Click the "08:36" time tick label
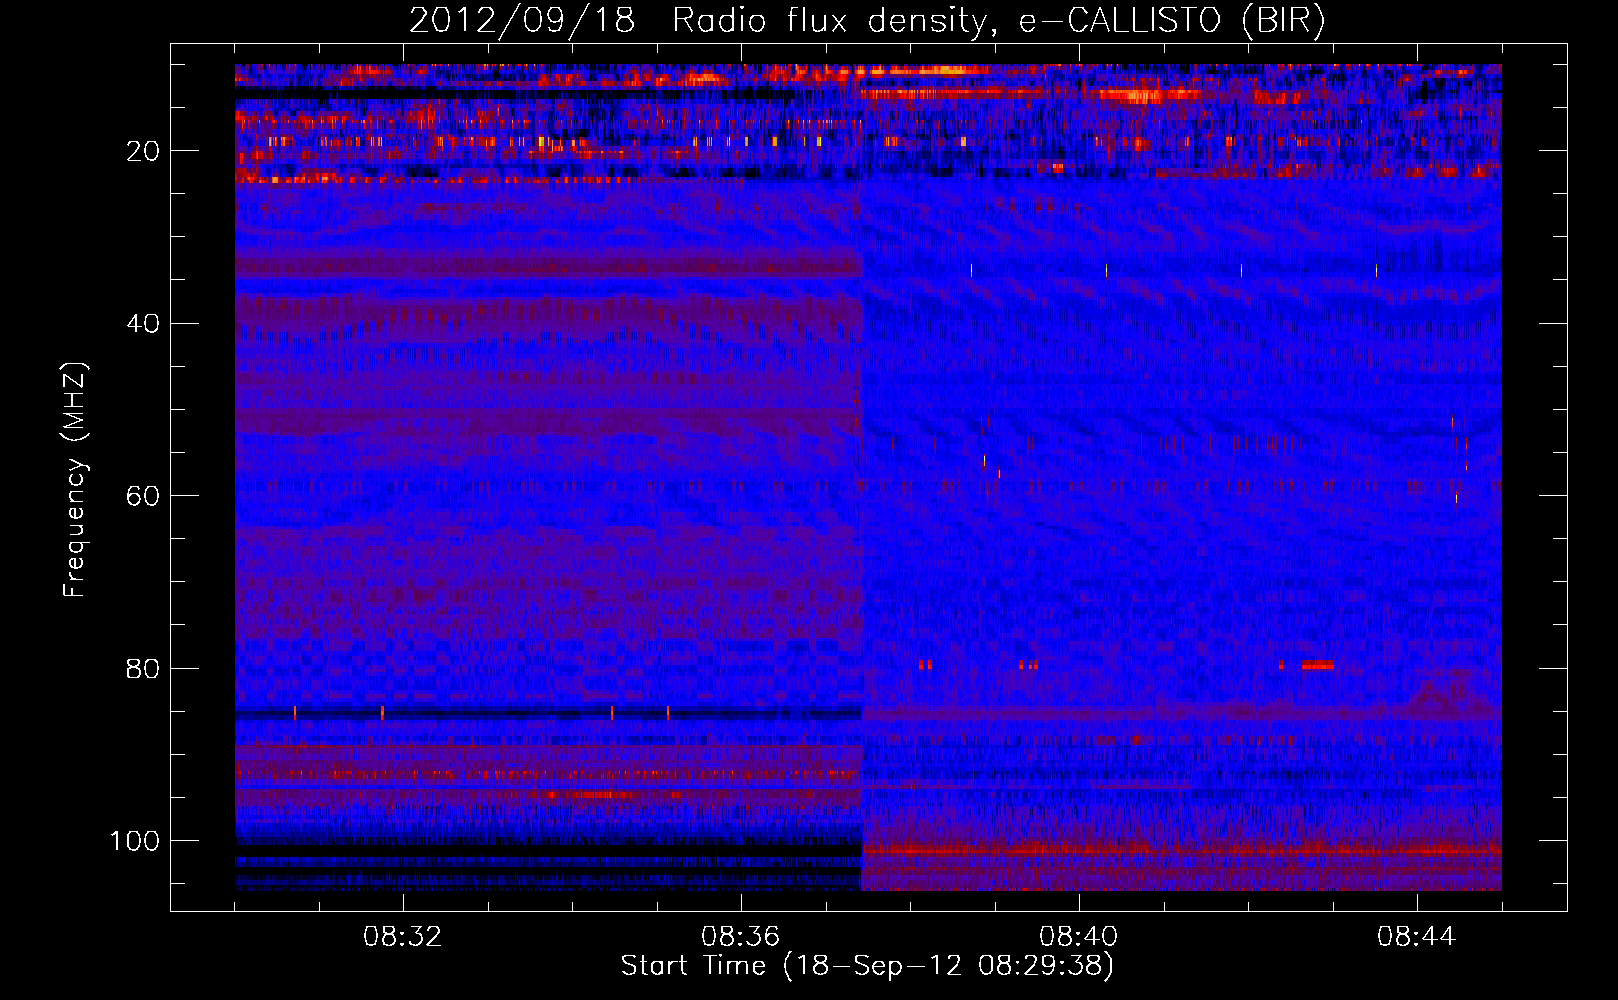The width and height of the screenshot is (1618, 1000). click(x=740, y=937)
